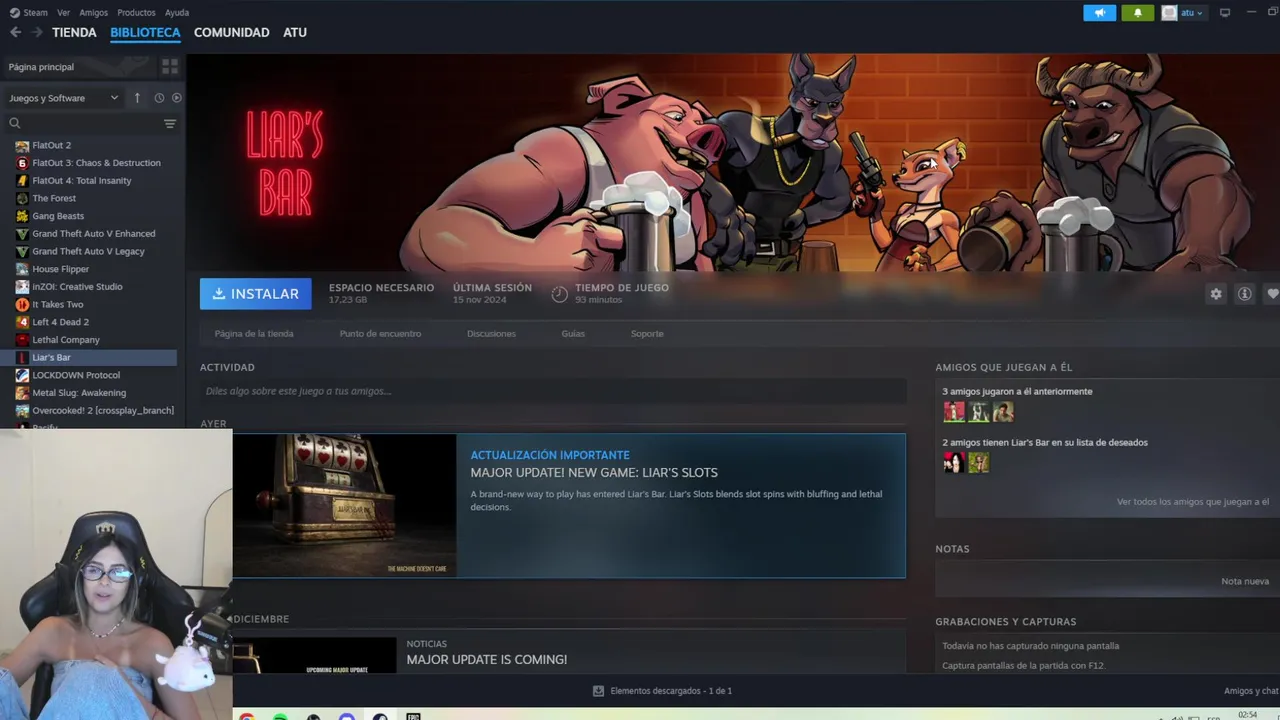Open Punto de encuentro link
1280x720 pixels.
(380, 333)
